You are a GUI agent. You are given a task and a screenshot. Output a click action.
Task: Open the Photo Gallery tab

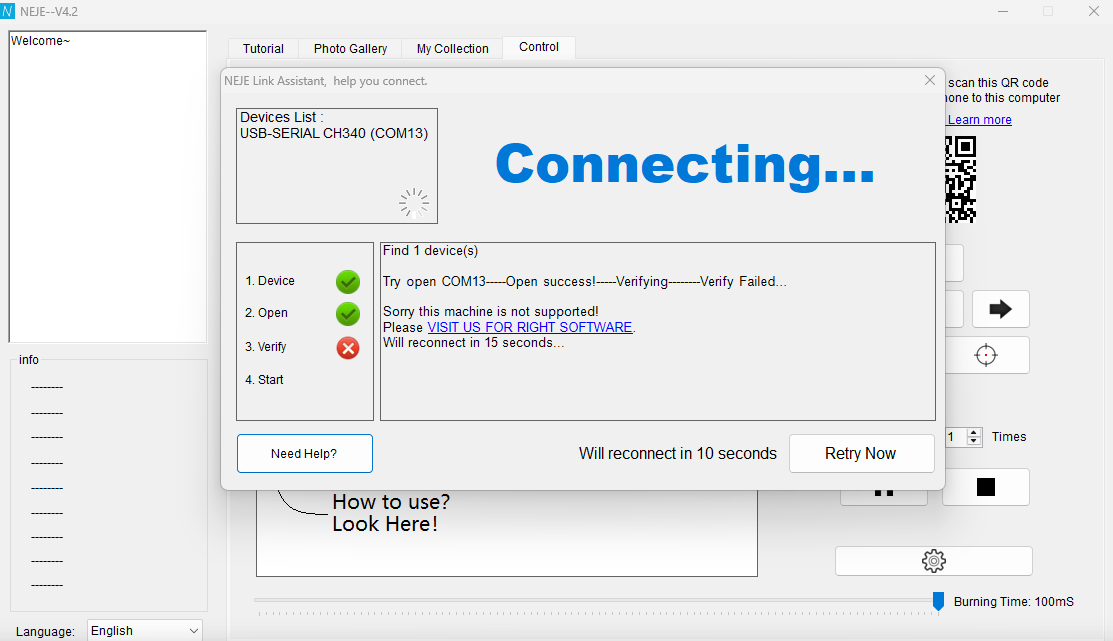pos(350,48)
